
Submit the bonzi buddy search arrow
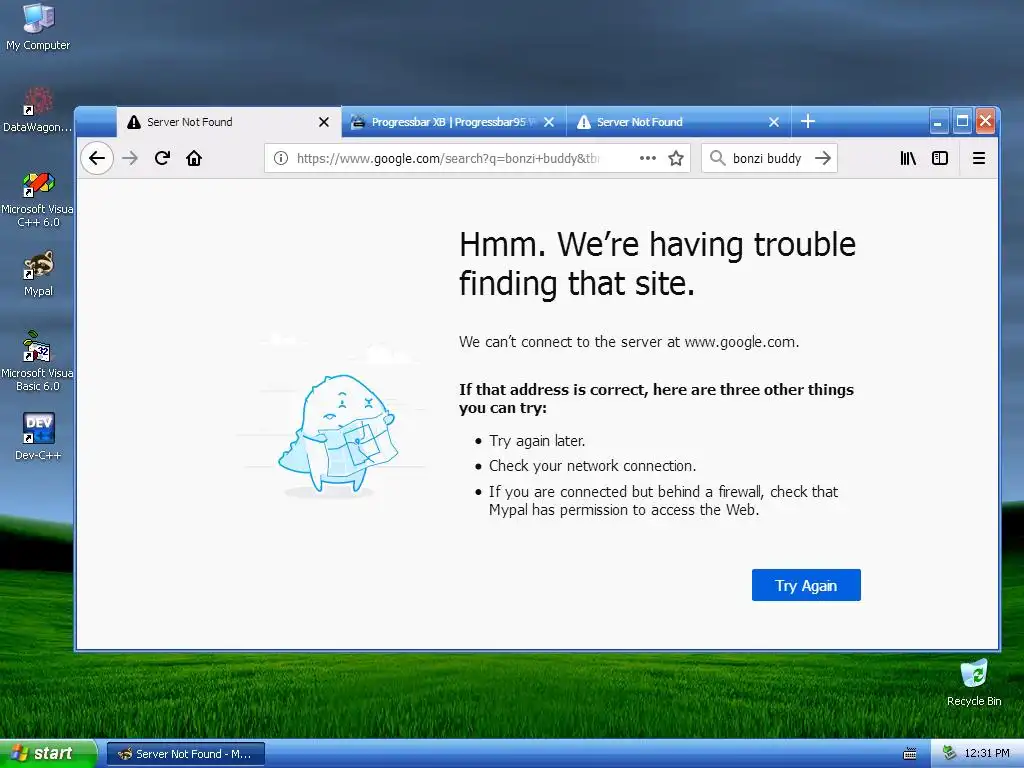[823, 158]
